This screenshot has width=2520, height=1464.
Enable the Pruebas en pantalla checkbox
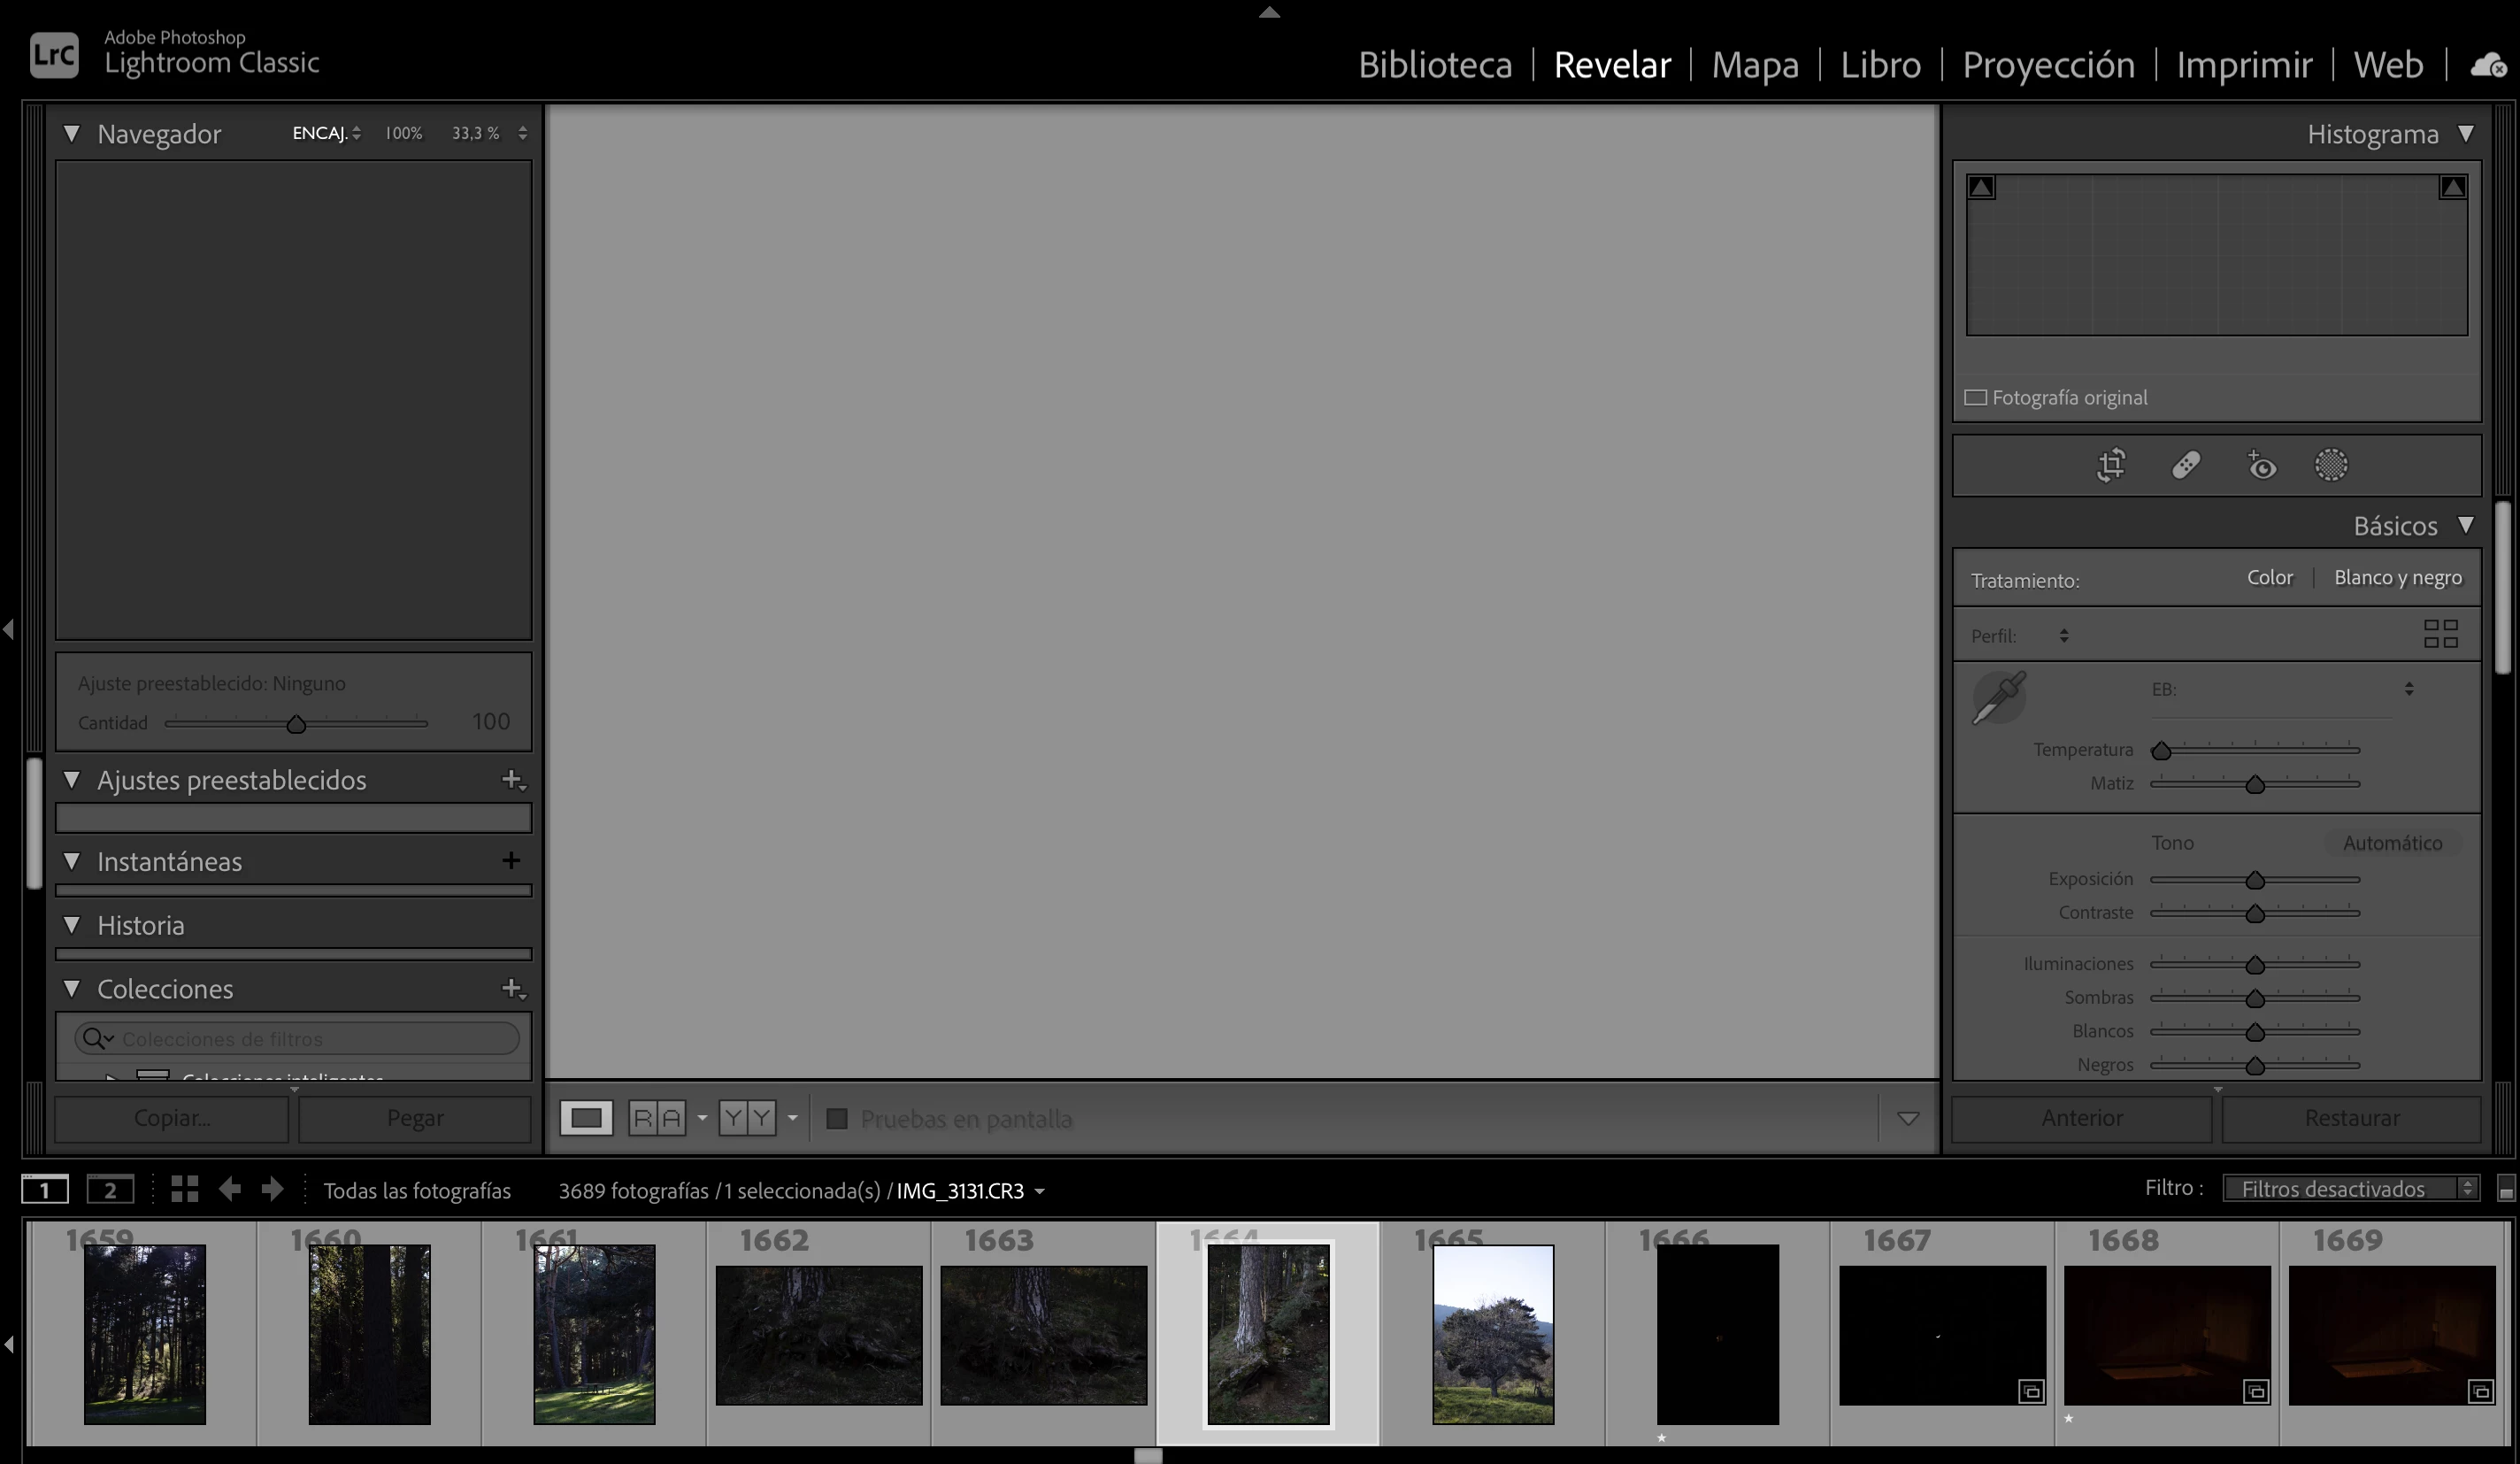click(837, 1118)
